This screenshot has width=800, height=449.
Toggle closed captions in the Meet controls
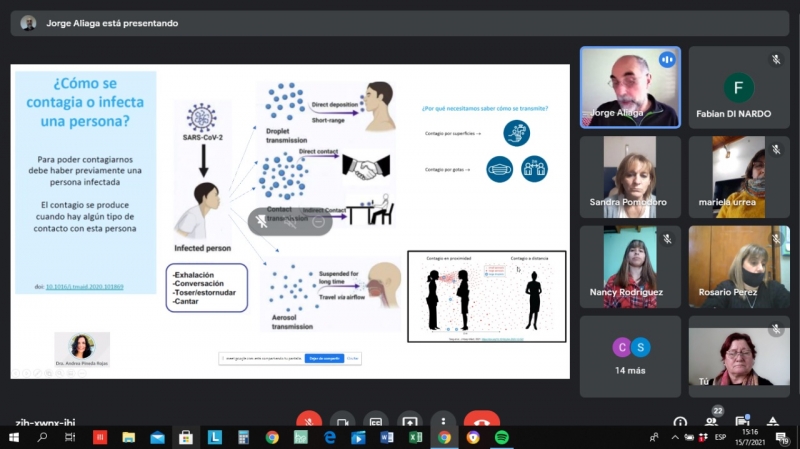pyautogui.click(x=376, y=420)
